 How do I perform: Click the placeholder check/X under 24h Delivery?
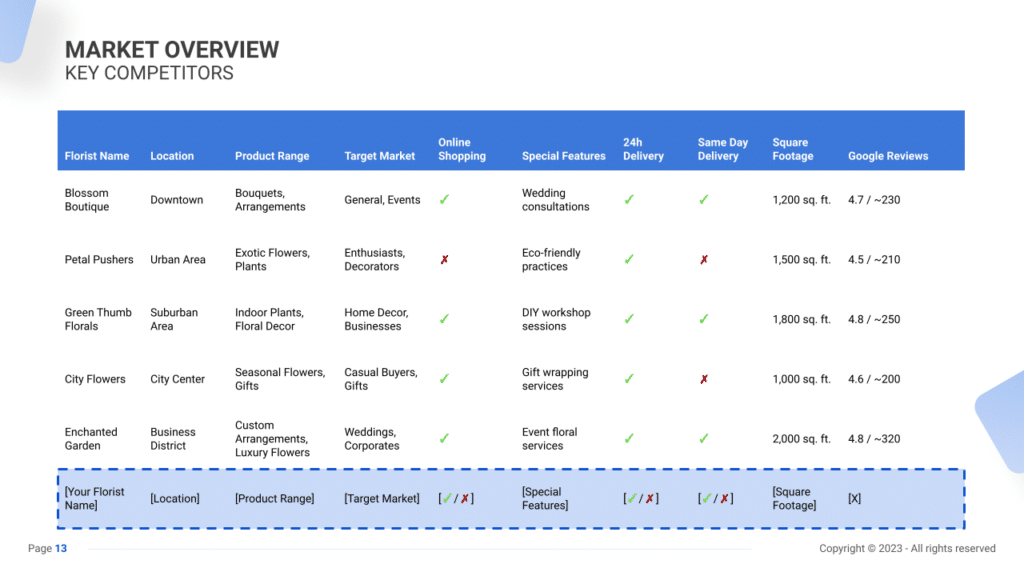(641, 499)
